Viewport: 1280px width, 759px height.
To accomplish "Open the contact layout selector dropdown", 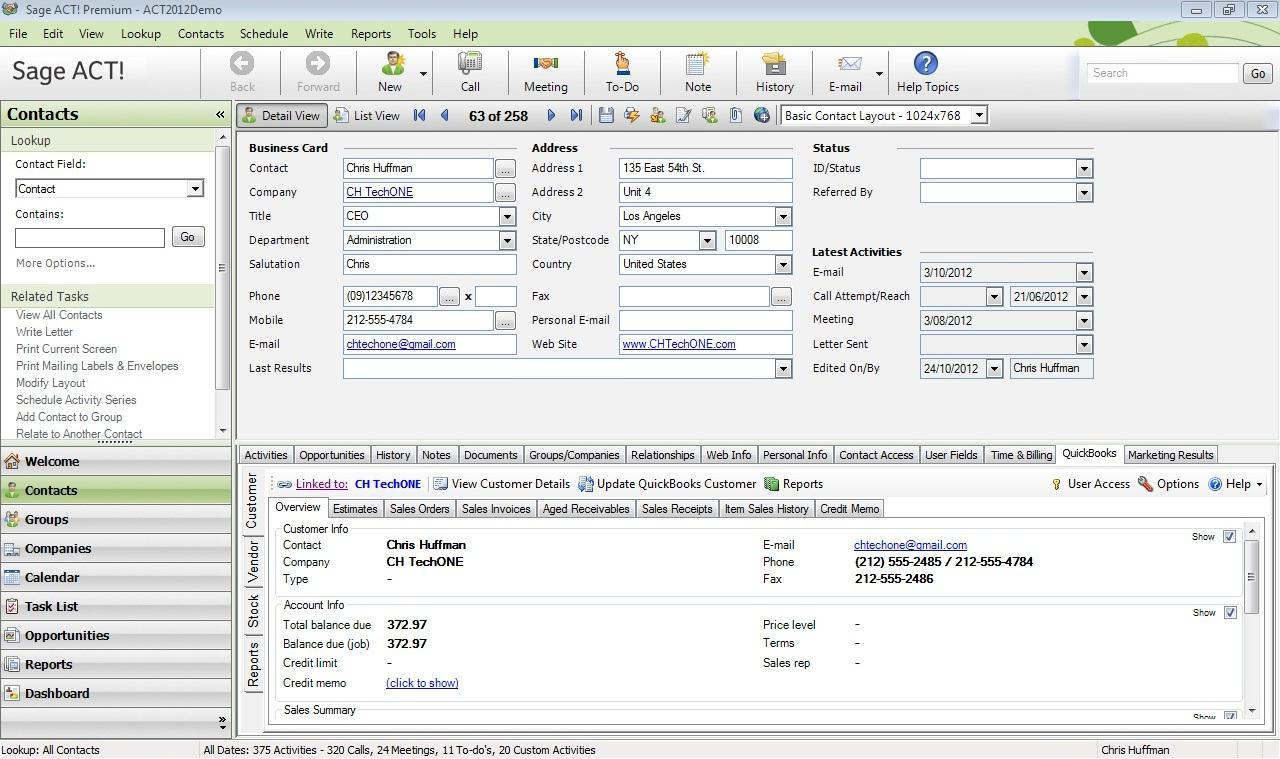I will point(979,116).
